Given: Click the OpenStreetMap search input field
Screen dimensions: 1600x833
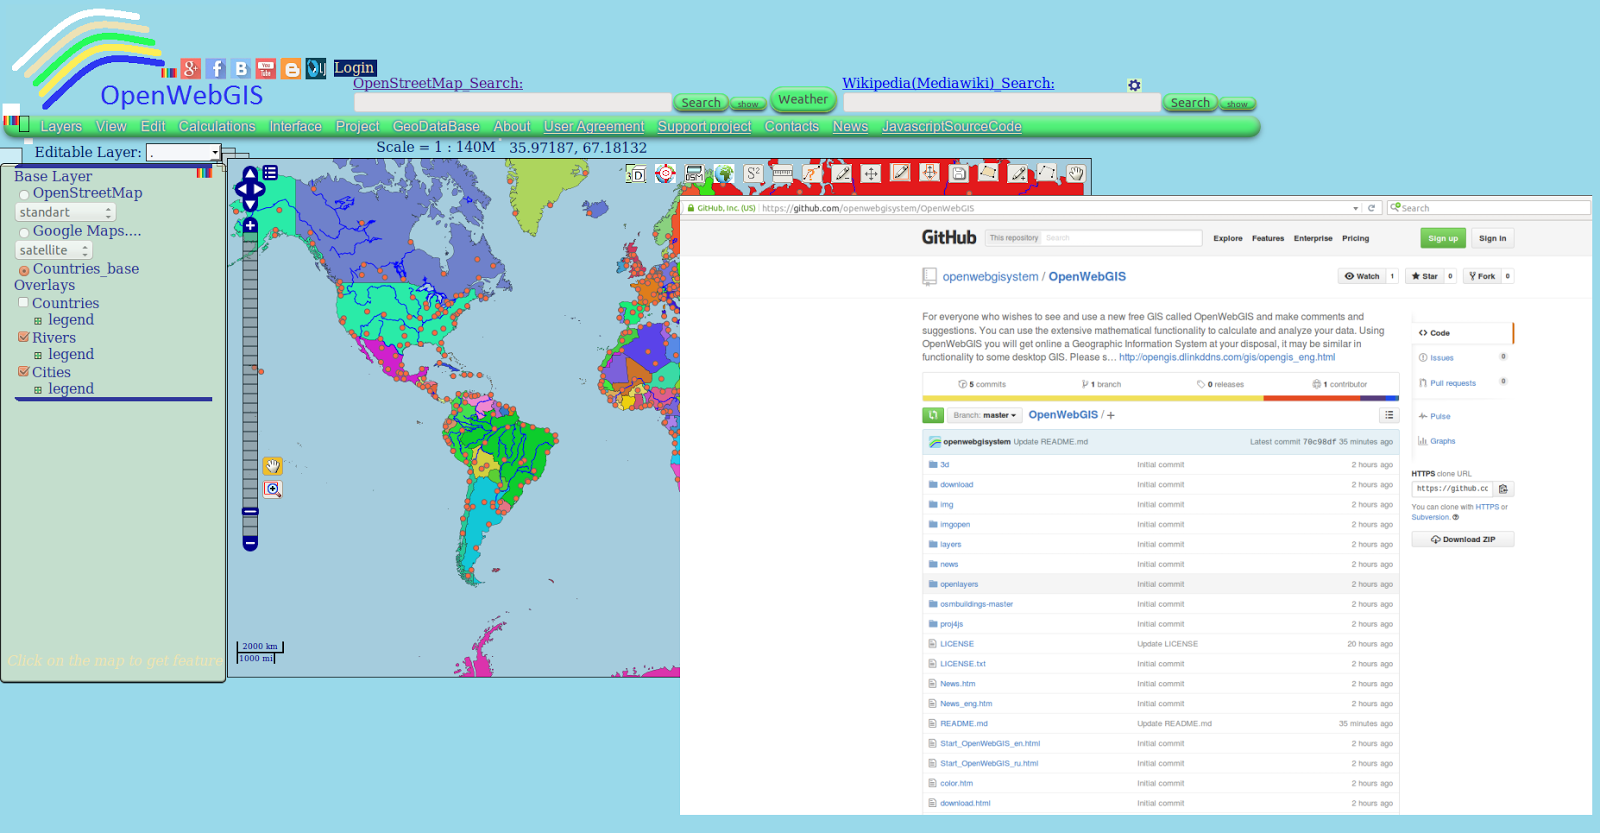Looking at the screenshot, I should 512,102.
